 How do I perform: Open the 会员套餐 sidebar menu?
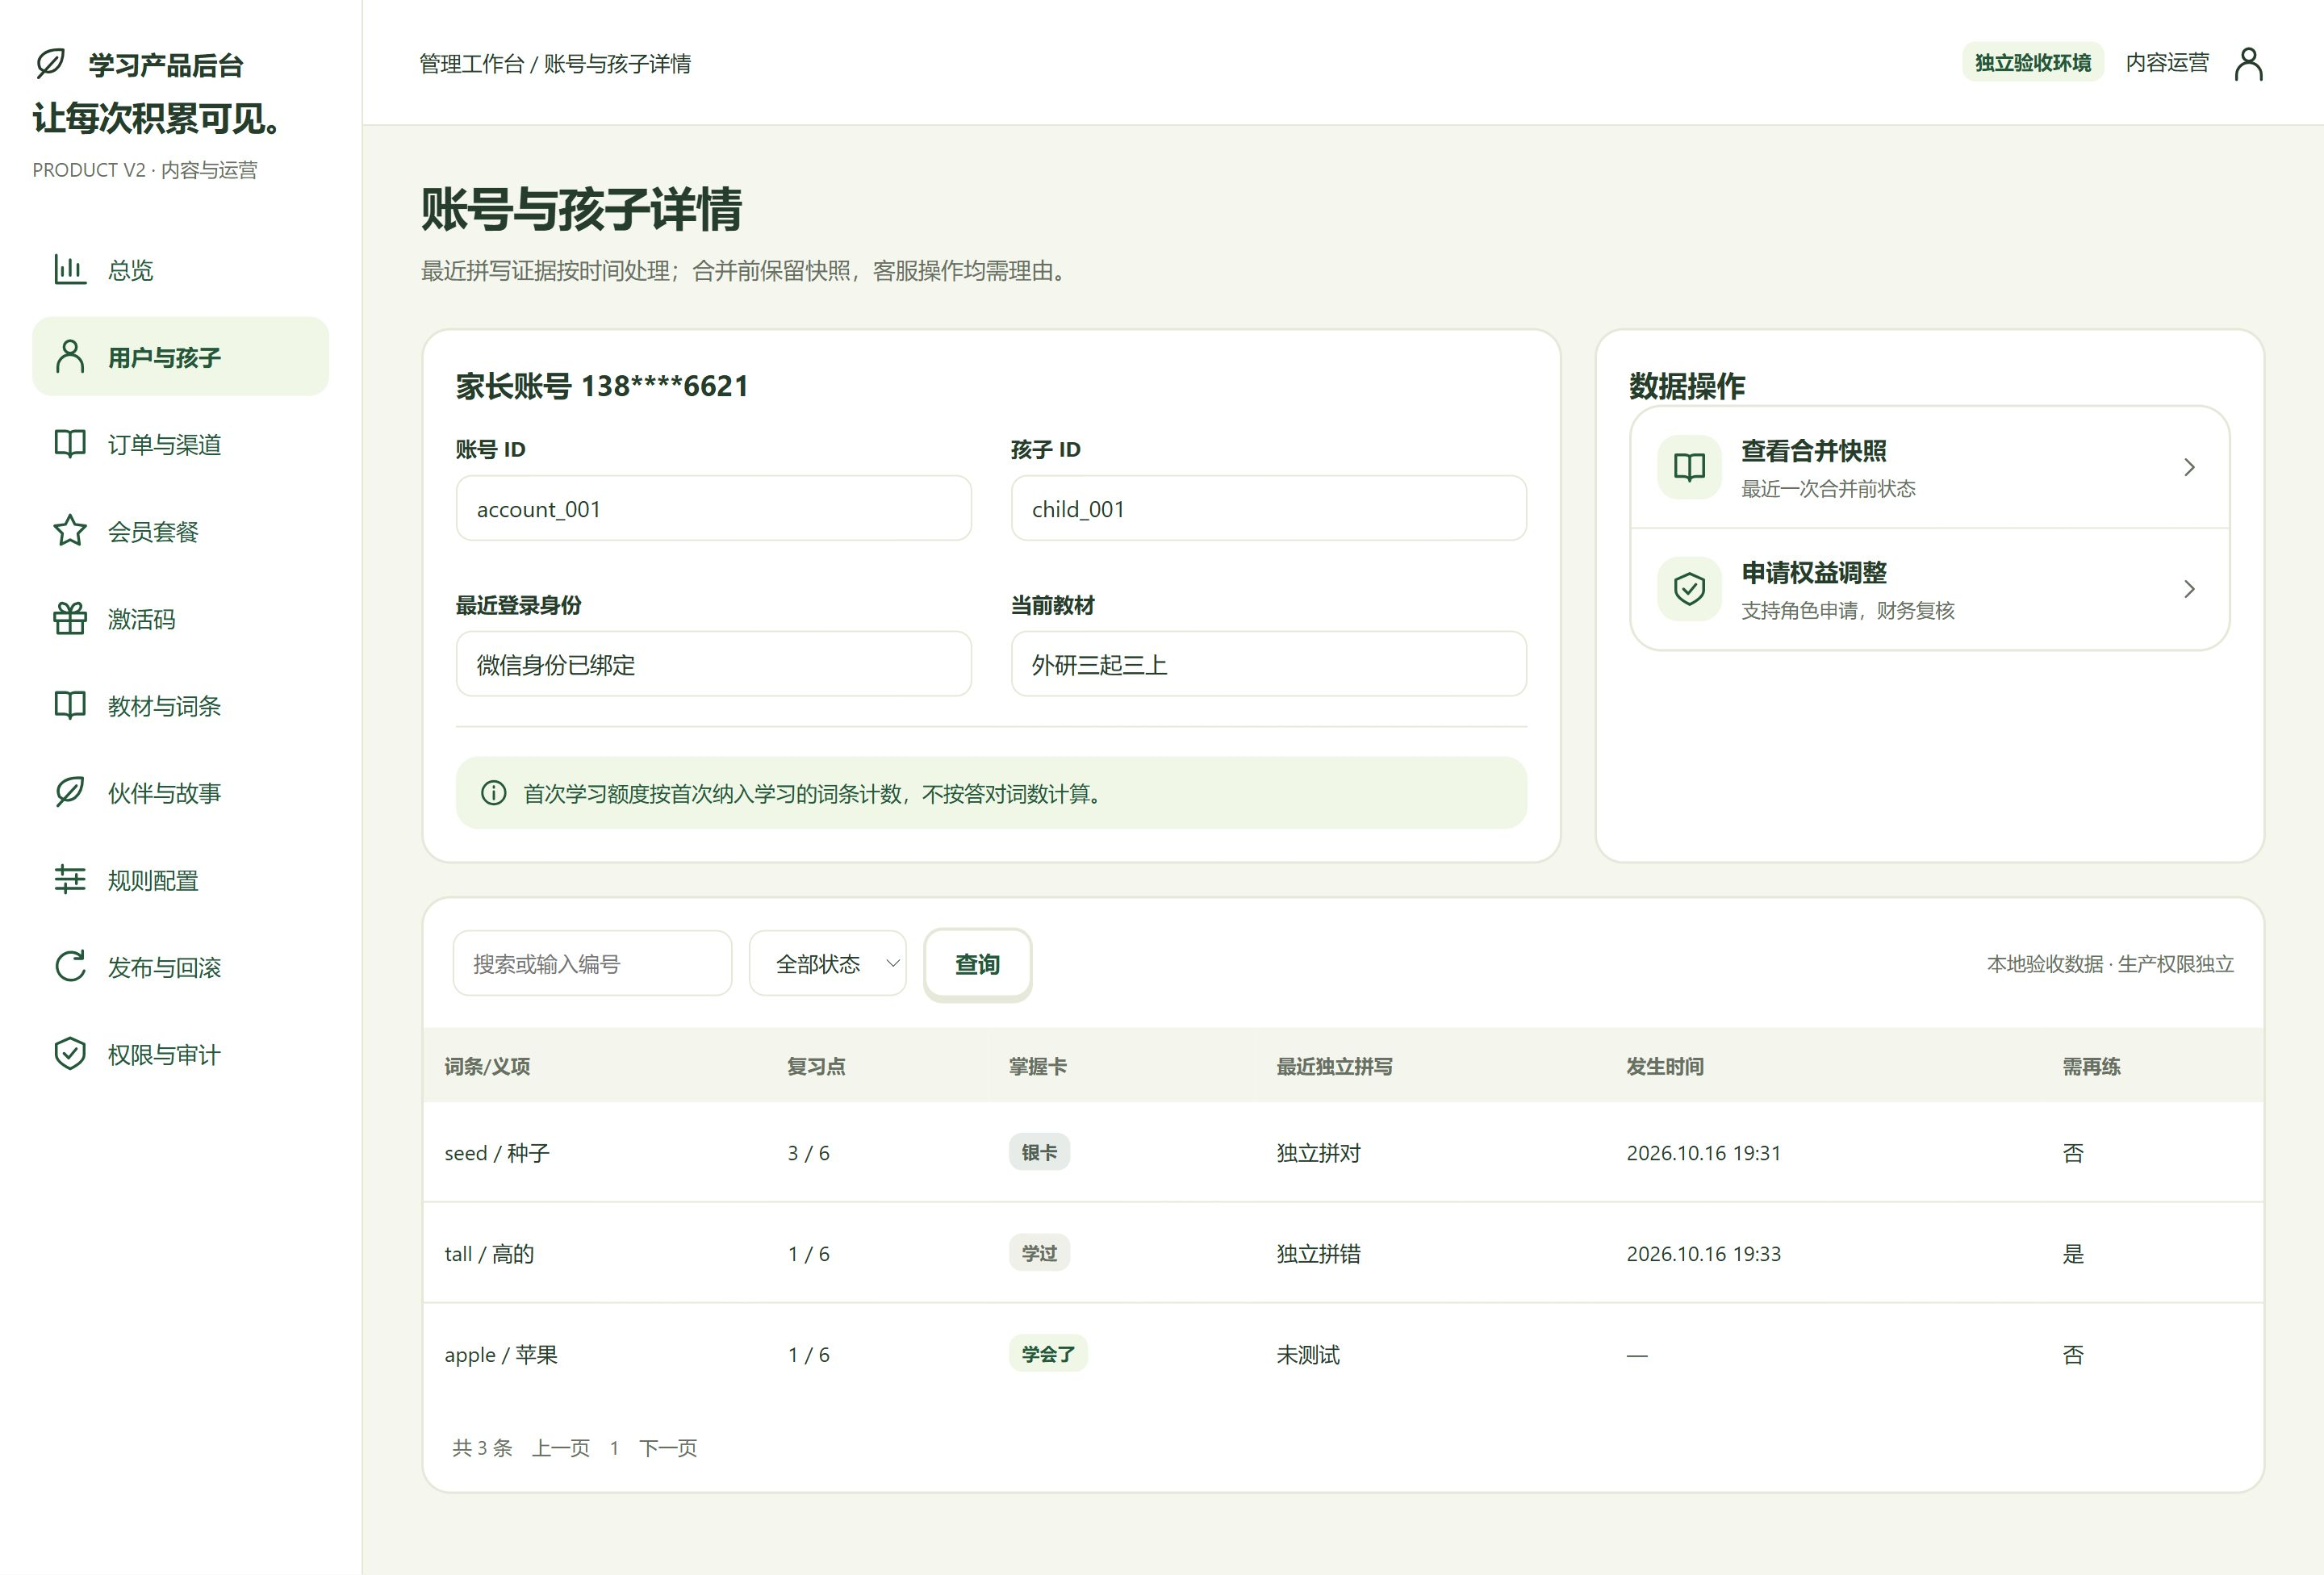tap(181, 531)
